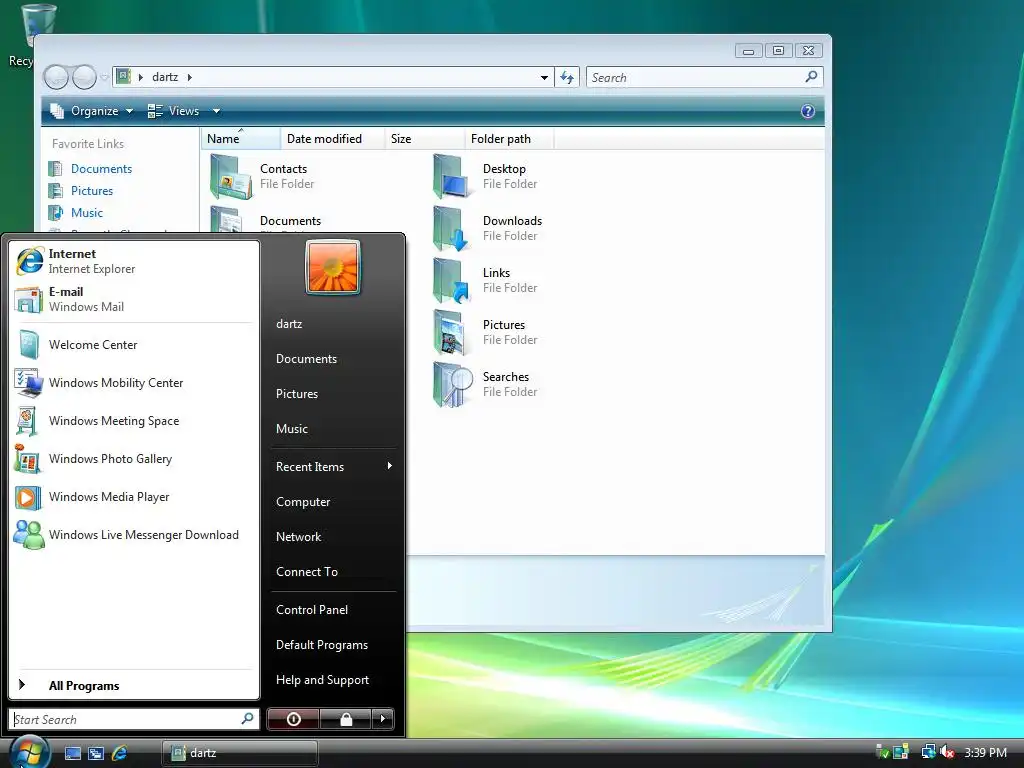Click Switch between windows in Quick Launch

point(96,753)
